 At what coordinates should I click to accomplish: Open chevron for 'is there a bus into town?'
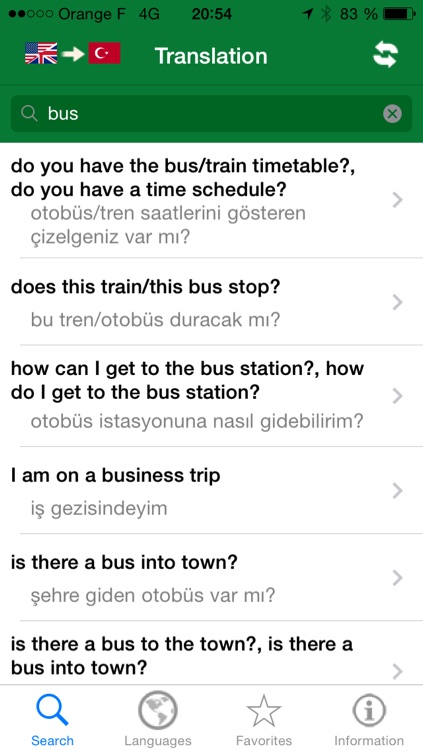click(397, 578)
